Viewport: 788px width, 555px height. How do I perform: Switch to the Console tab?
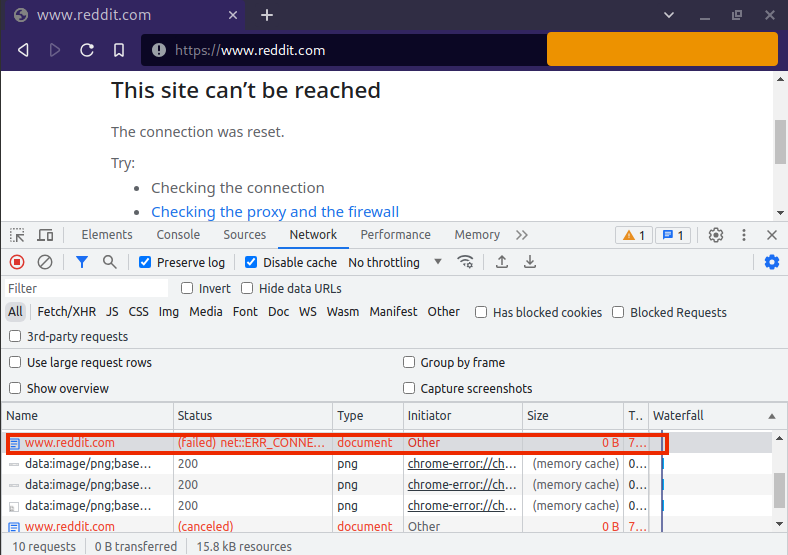point(178,235)
